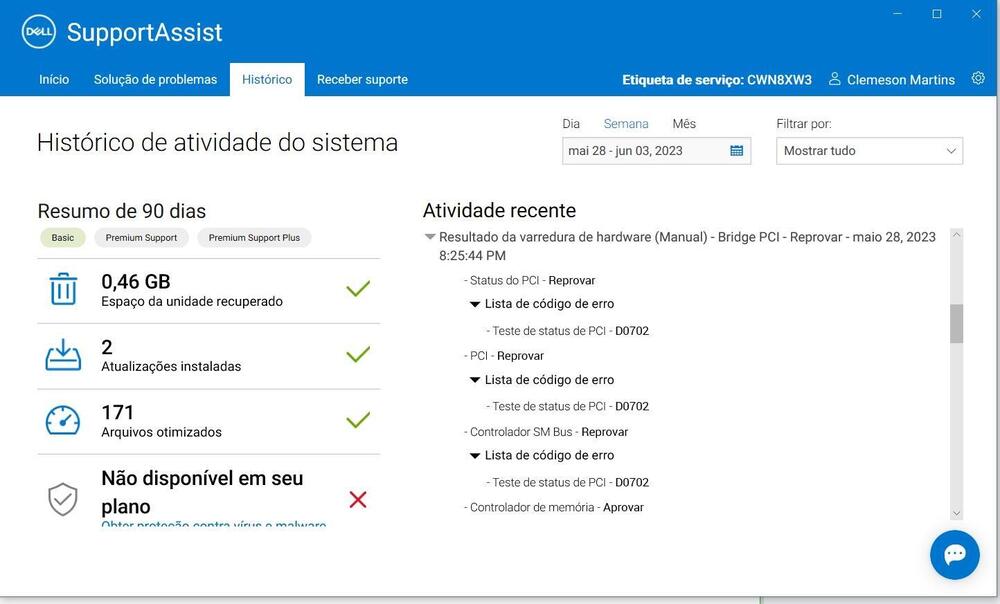
Task: Open the settings gear icon
Action: click(978, 78)
